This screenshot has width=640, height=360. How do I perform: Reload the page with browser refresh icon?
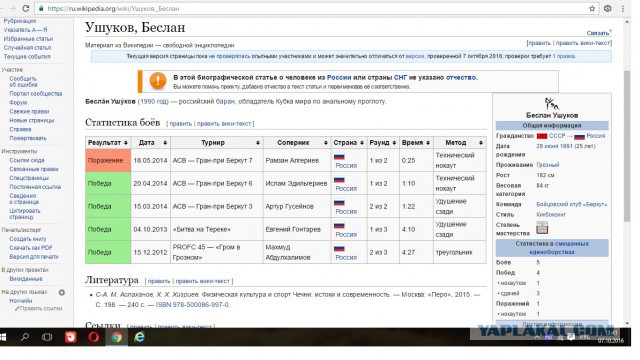pos(25,8)
